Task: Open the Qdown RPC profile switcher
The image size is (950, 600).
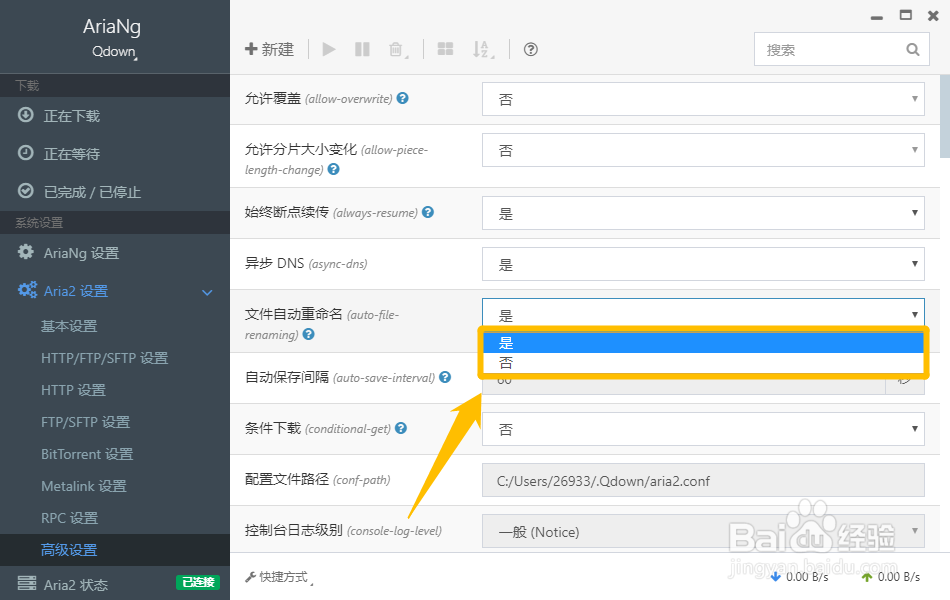Action: (114, 52)
